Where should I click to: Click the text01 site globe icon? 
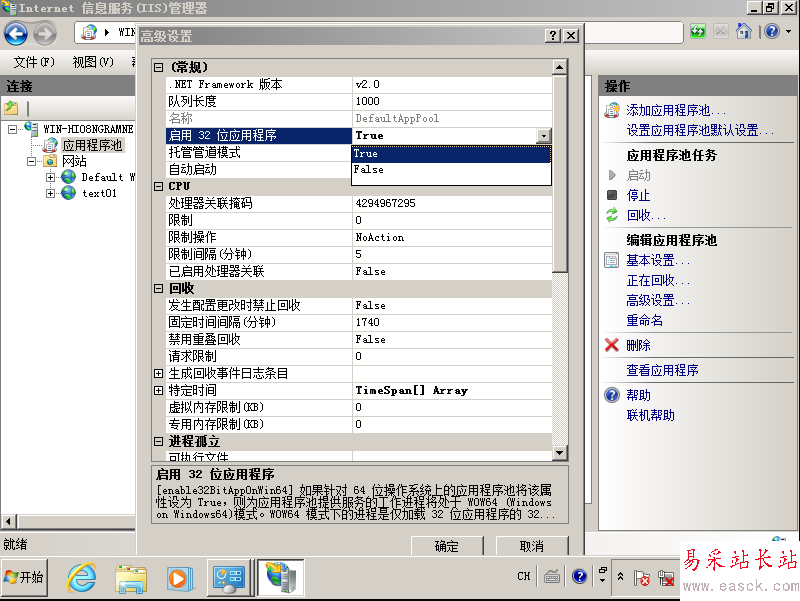point(68,193)
